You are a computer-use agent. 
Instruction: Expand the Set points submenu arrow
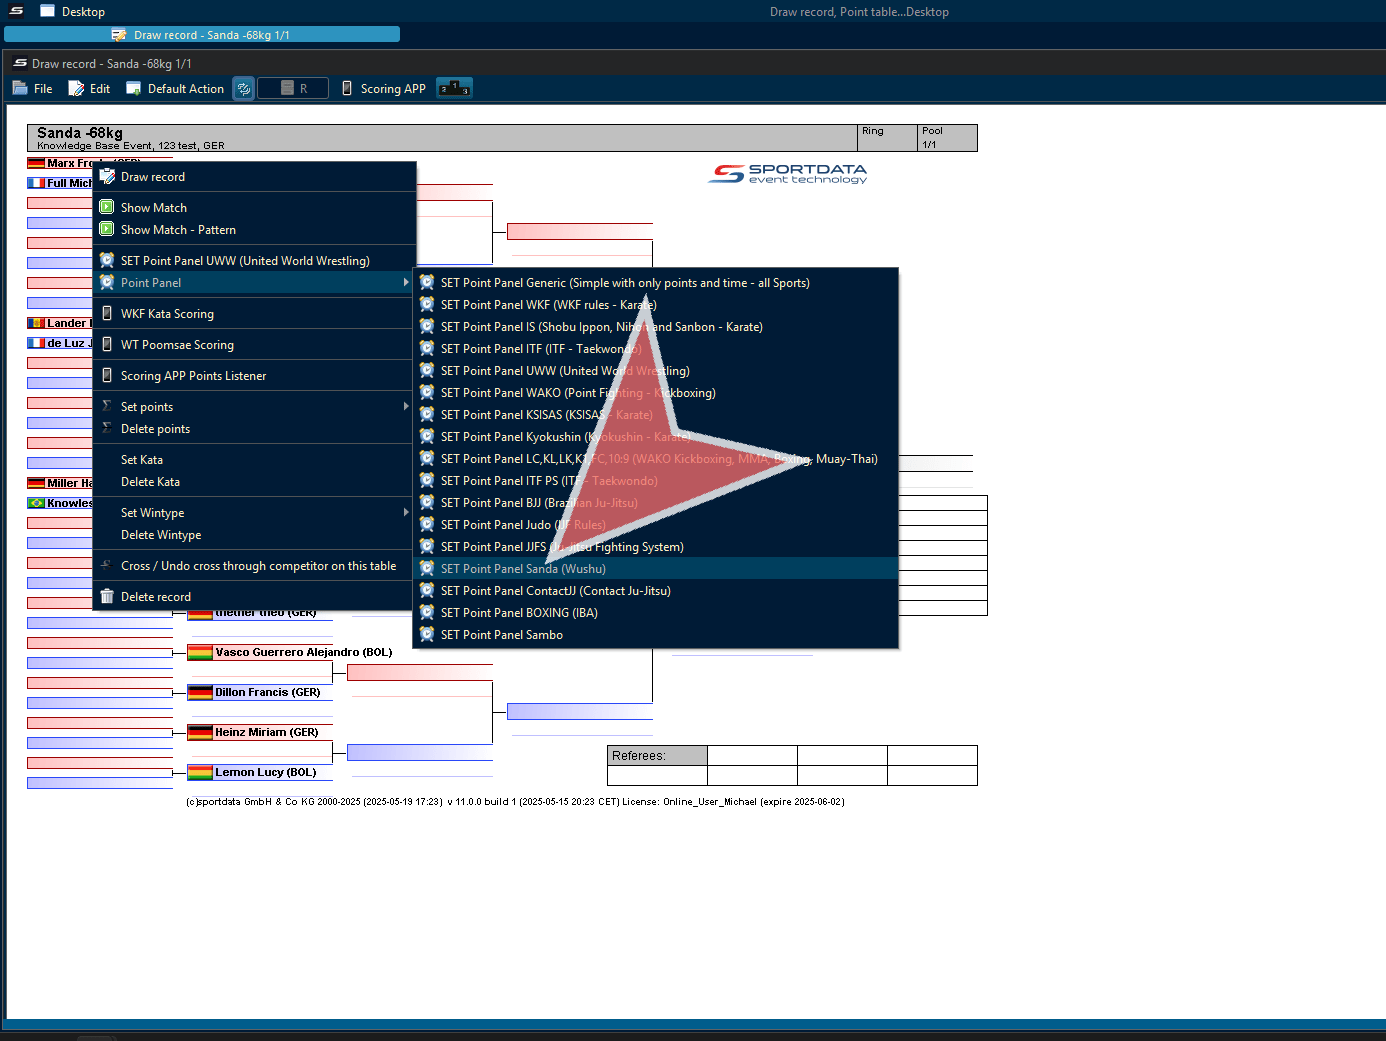click(x=405, y=407)
